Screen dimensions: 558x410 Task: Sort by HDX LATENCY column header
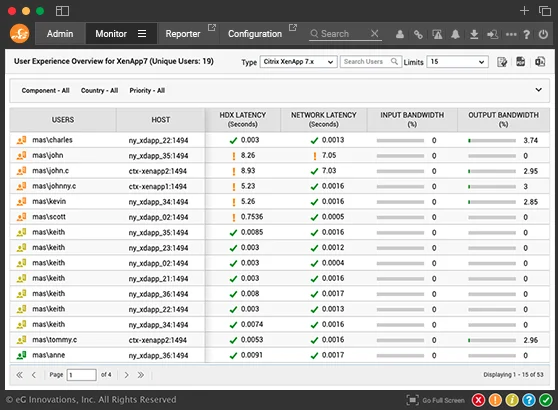pos(243,120)
